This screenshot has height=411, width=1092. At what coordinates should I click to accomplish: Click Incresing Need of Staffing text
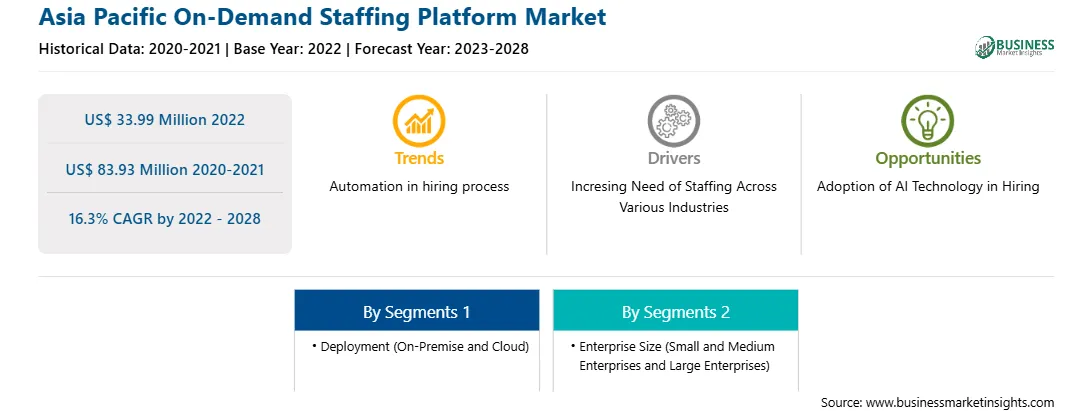673,197
